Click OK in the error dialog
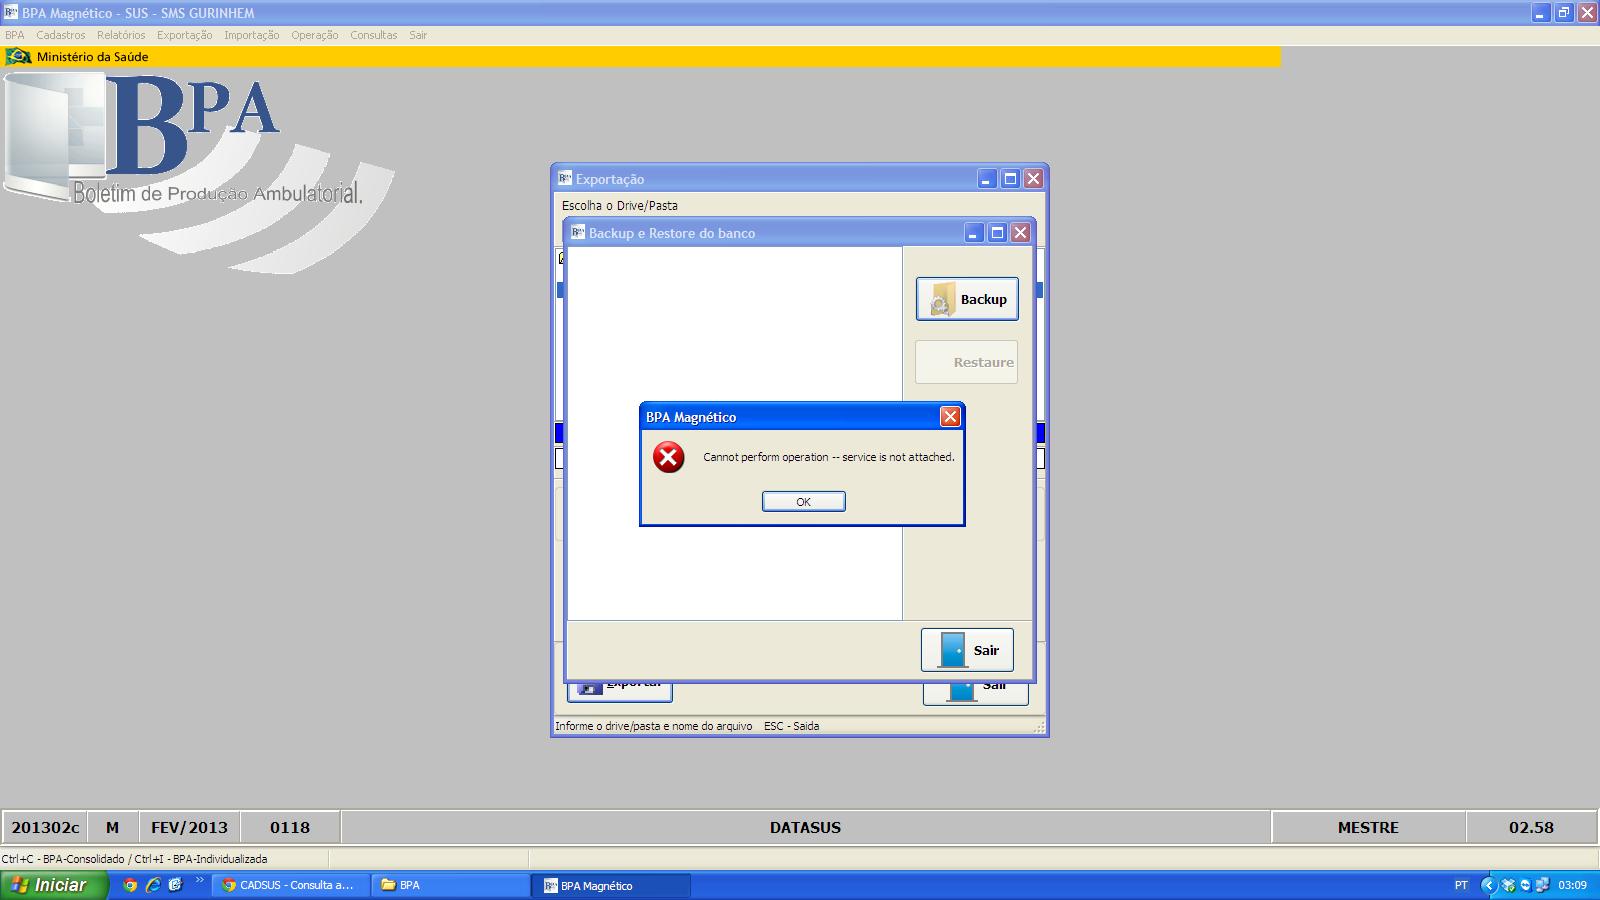The image size is (1600, 900). (803, 502)
